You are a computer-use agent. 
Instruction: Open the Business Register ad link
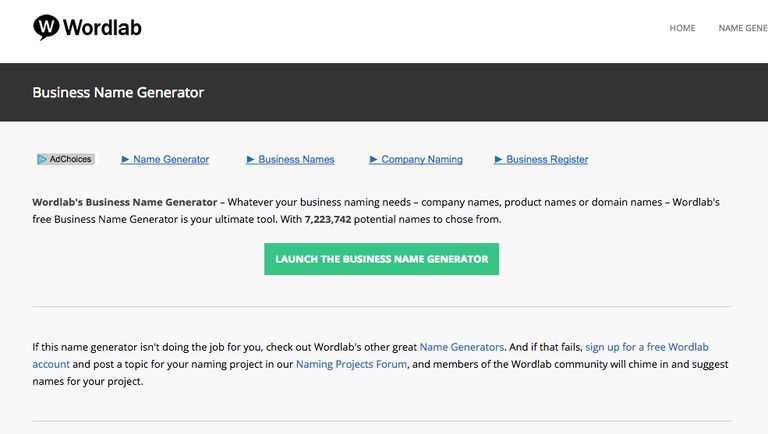click(x=547, y=159)
